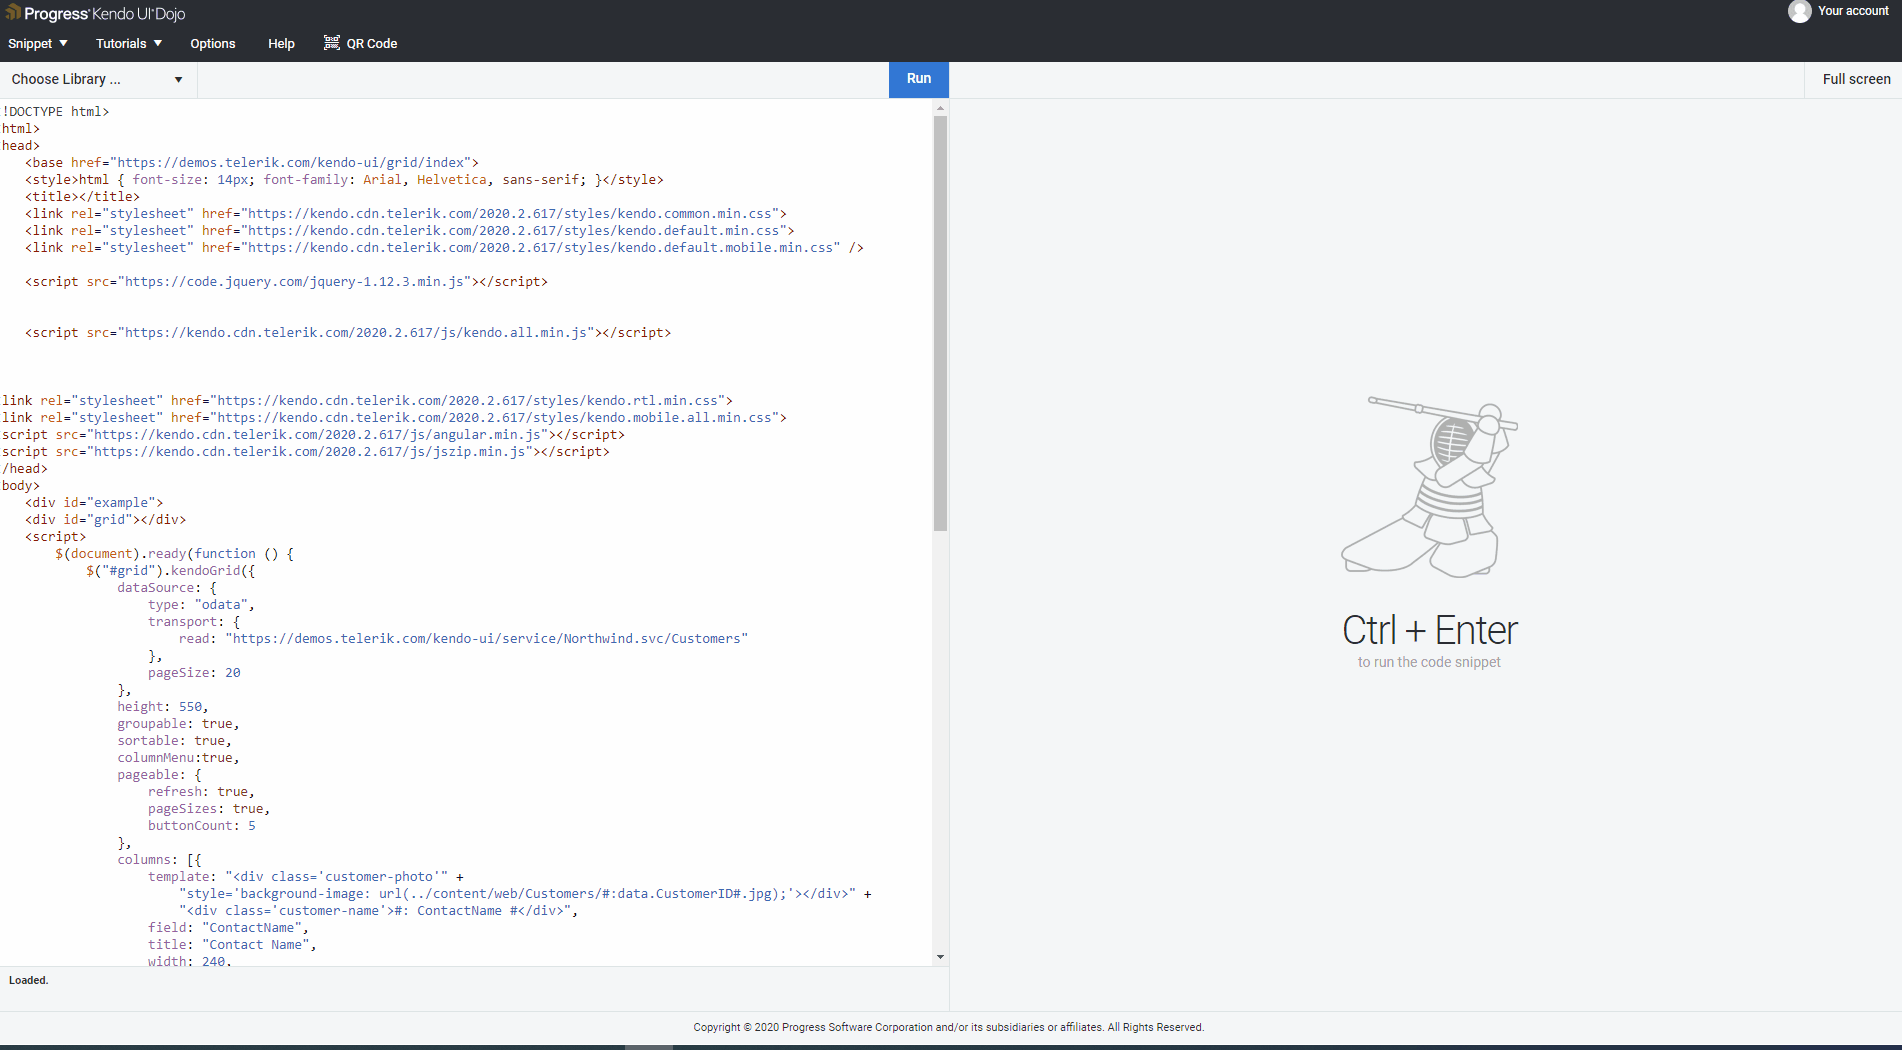
Task: Open the Snippet menu
Action: (38, 44)
